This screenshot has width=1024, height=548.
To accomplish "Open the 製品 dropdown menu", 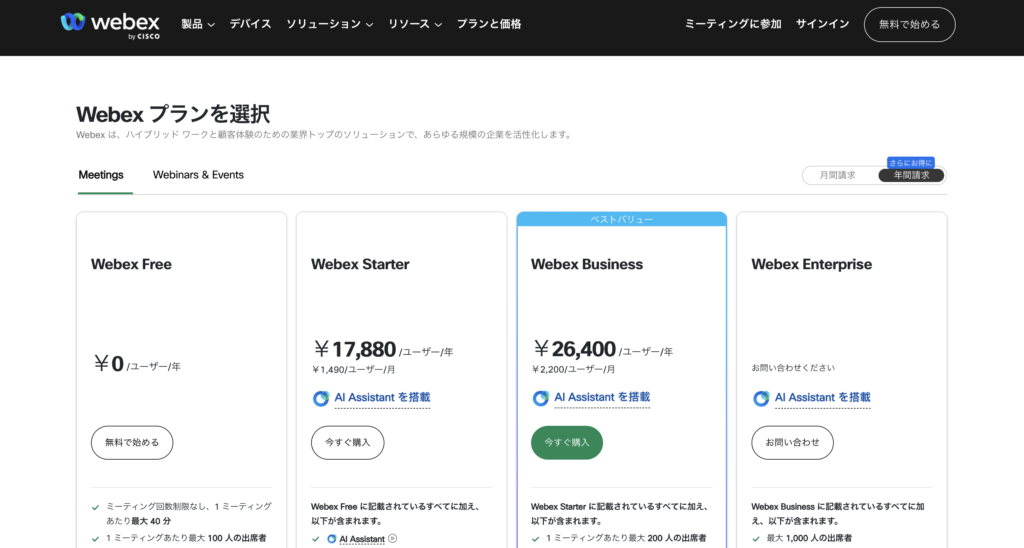I will coord(198,24).
